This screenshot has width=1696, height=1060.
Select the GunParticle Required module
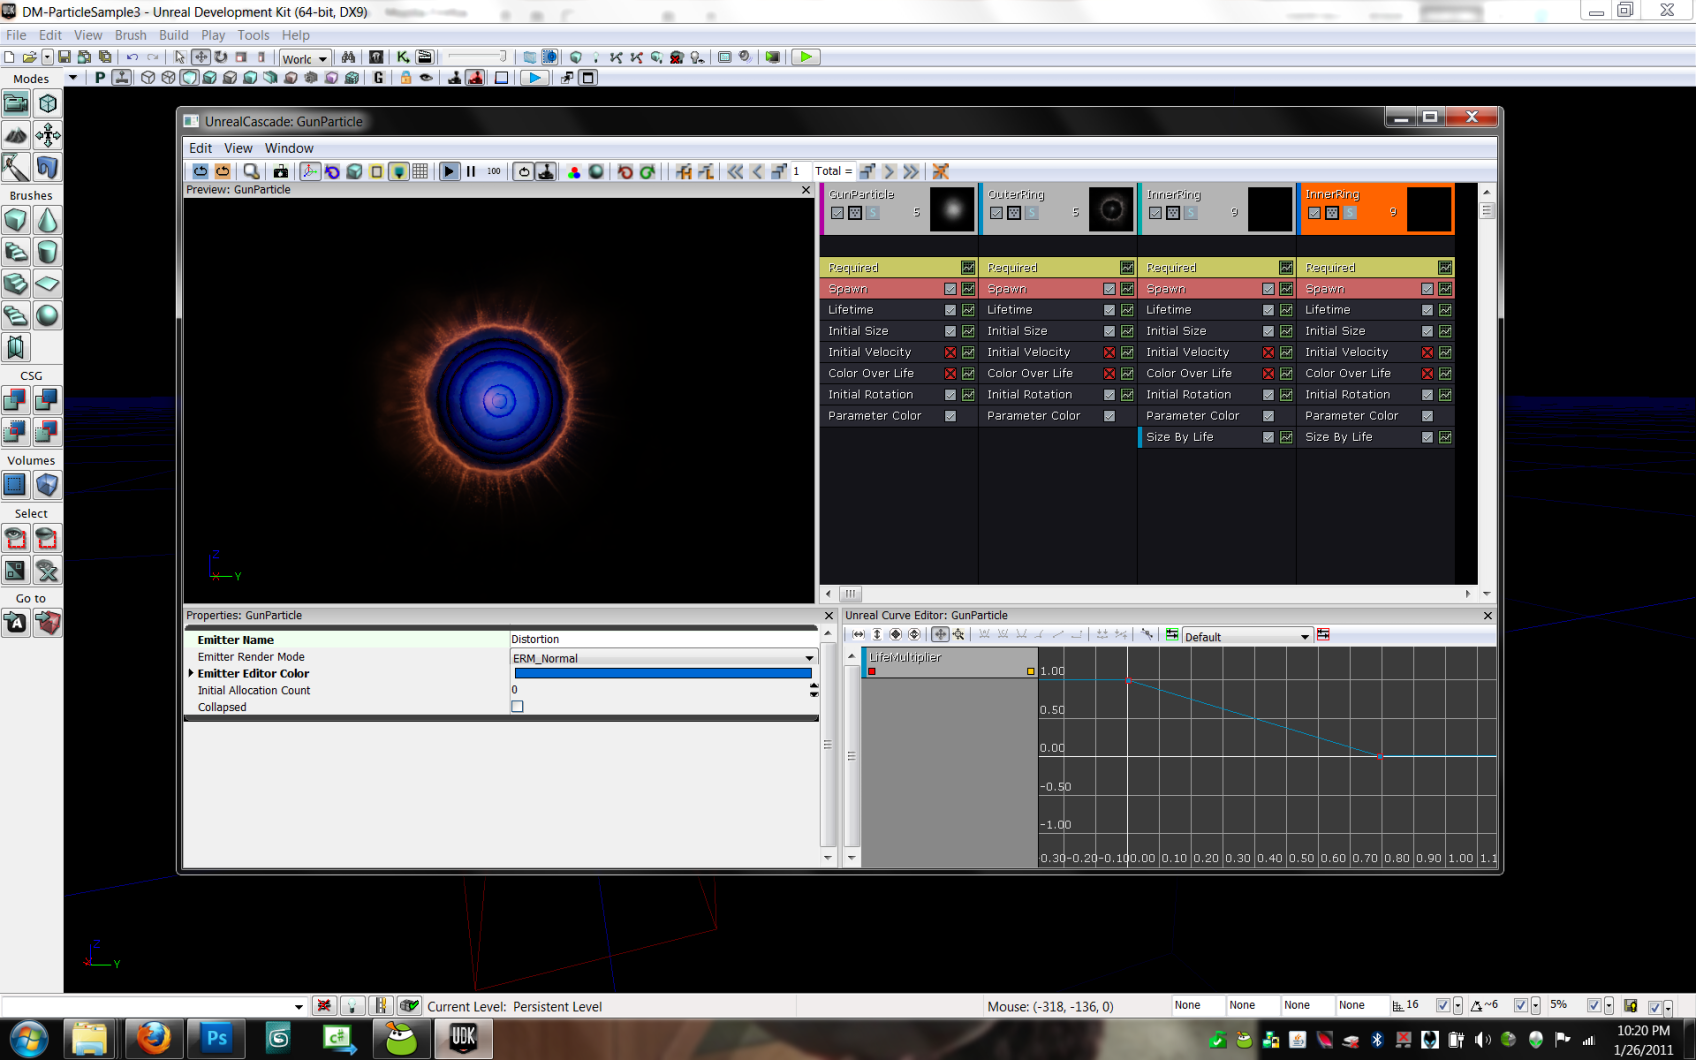coord(898,267)
